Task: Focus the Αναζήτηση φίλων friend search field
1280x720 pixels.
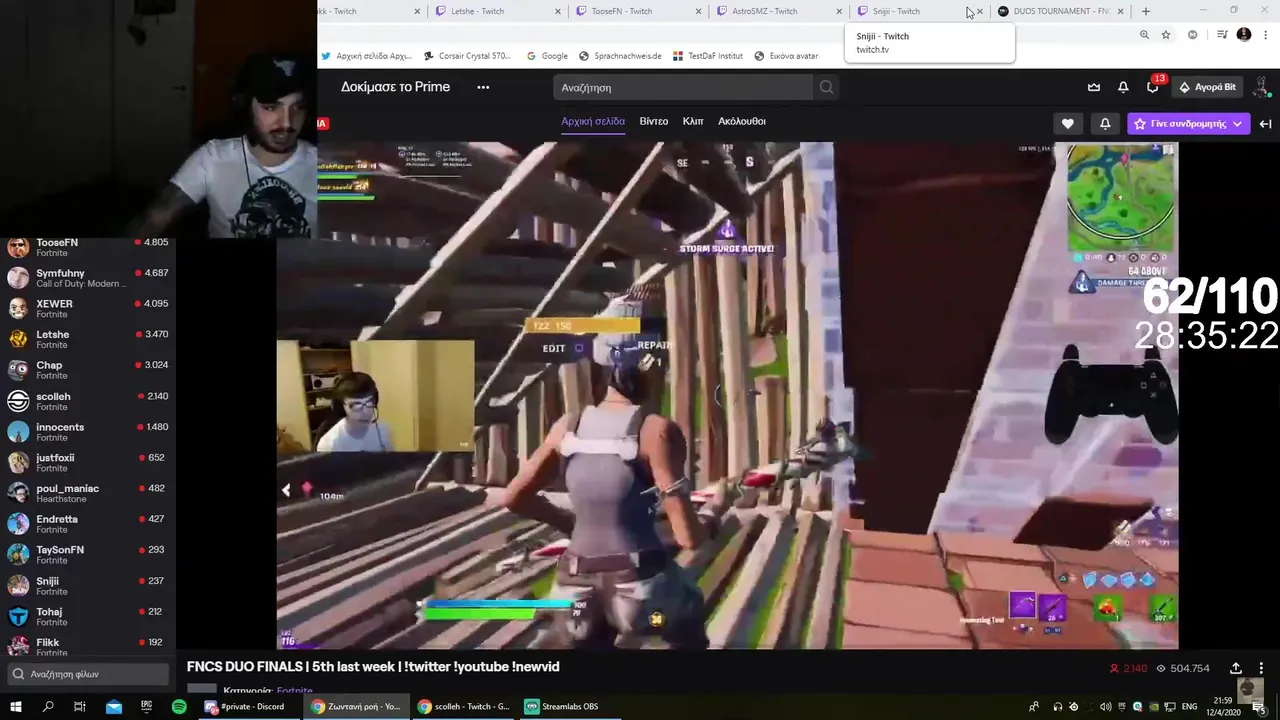Action: [88, 674]
